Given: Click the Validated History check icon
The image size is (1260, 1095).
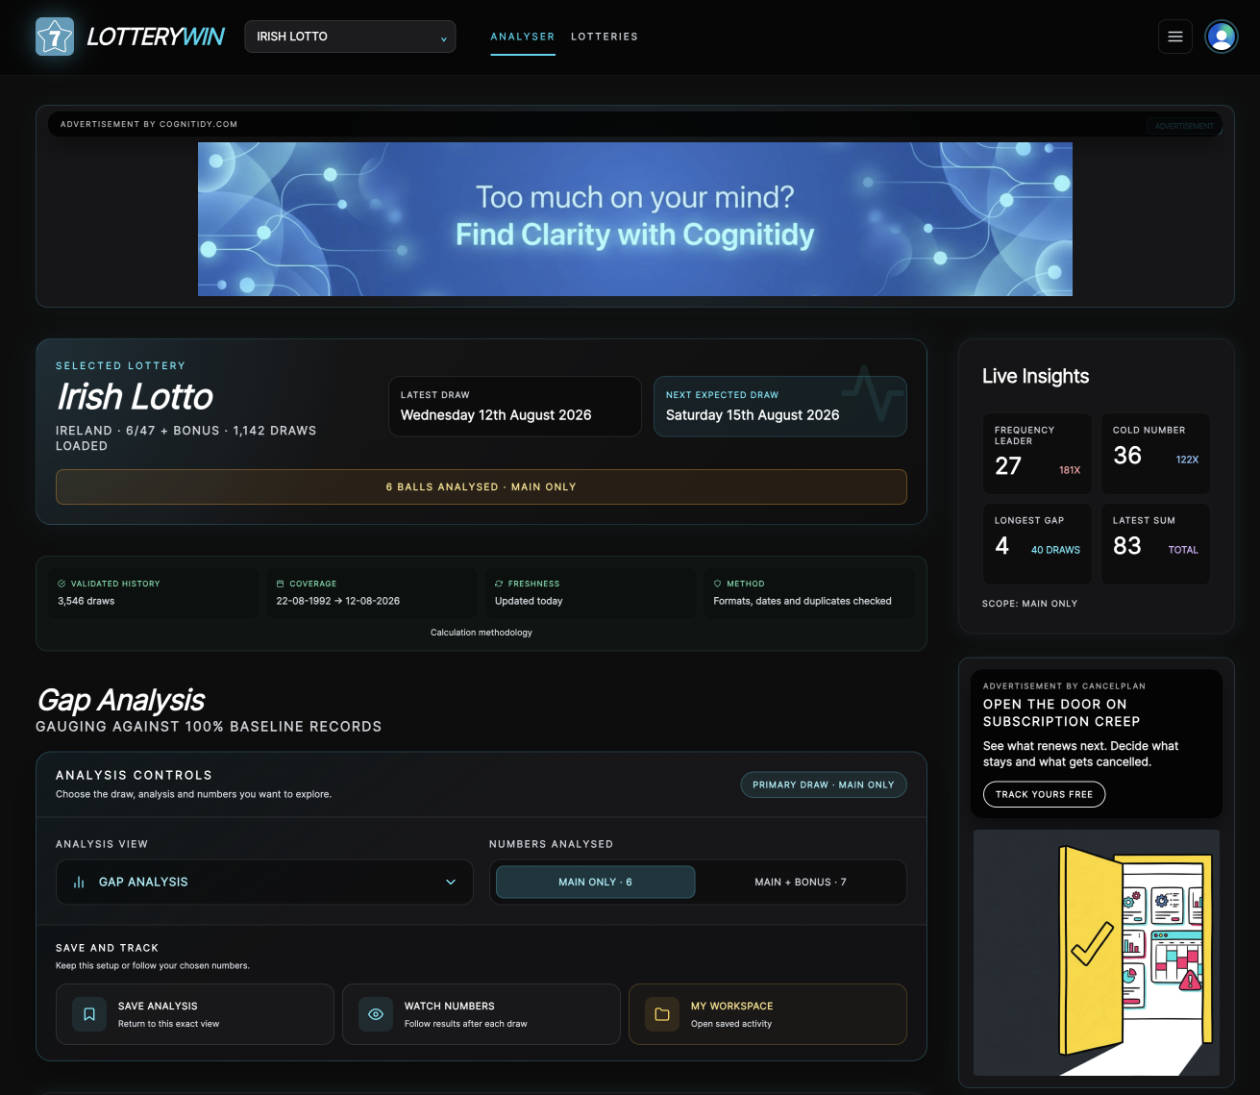Looking at the screenshot, I should tap(62, 583).
